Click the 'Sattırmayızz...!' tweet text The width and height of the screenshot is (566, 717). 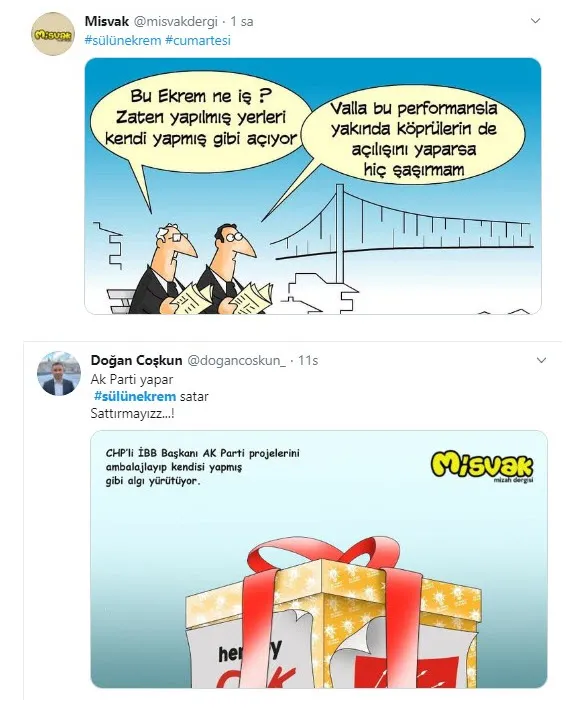point(132,413)
